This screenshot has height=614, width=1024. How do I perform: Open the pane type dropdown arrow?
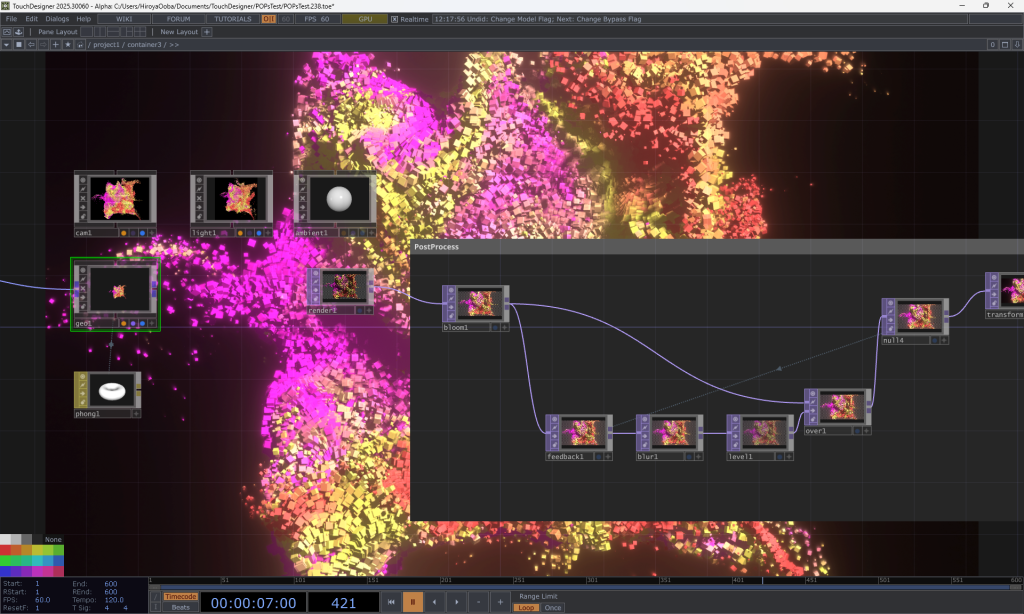(x=7, y=44)
